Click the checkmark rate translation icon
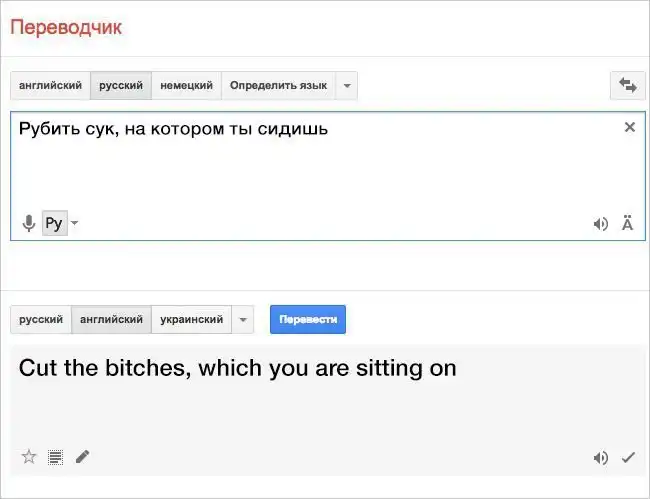This screenshot has height=499, width=650. 628,458
